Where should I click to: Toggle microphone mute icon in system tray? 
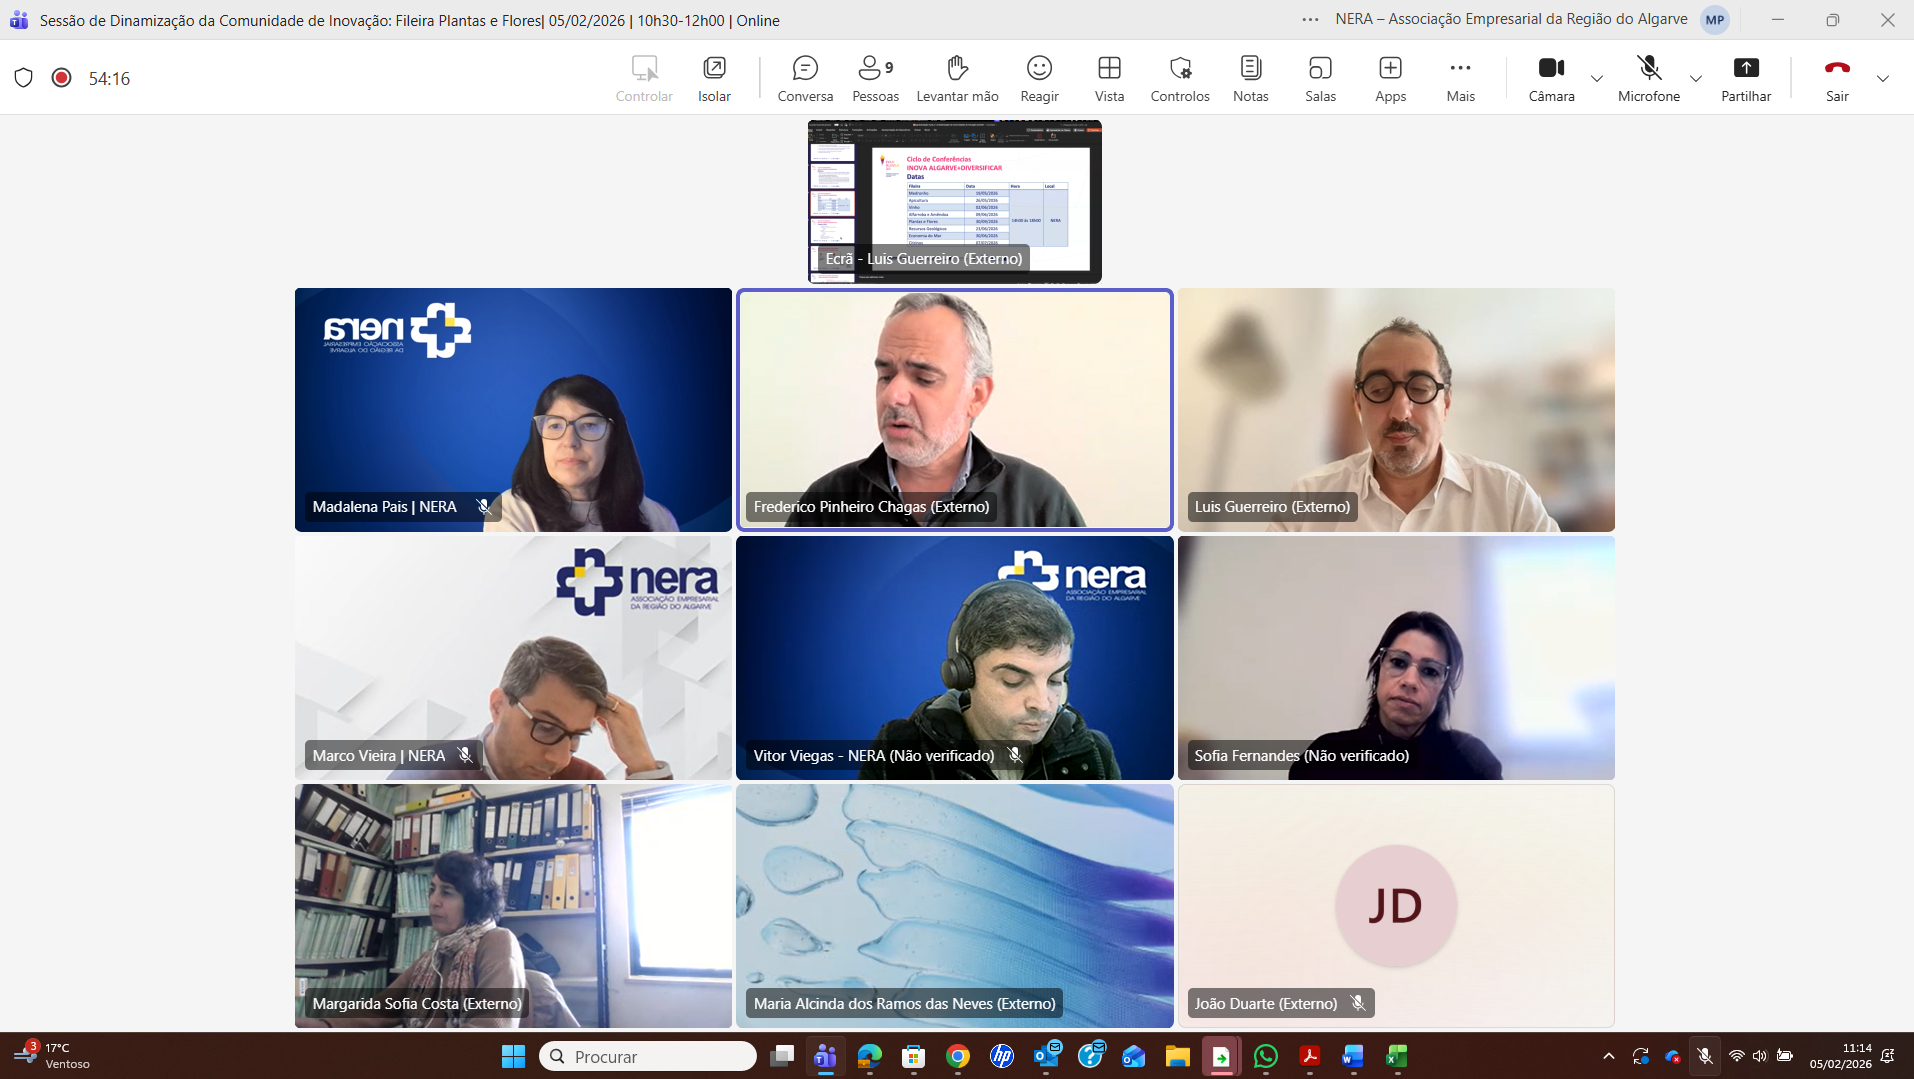(x=1705, y=1056)
